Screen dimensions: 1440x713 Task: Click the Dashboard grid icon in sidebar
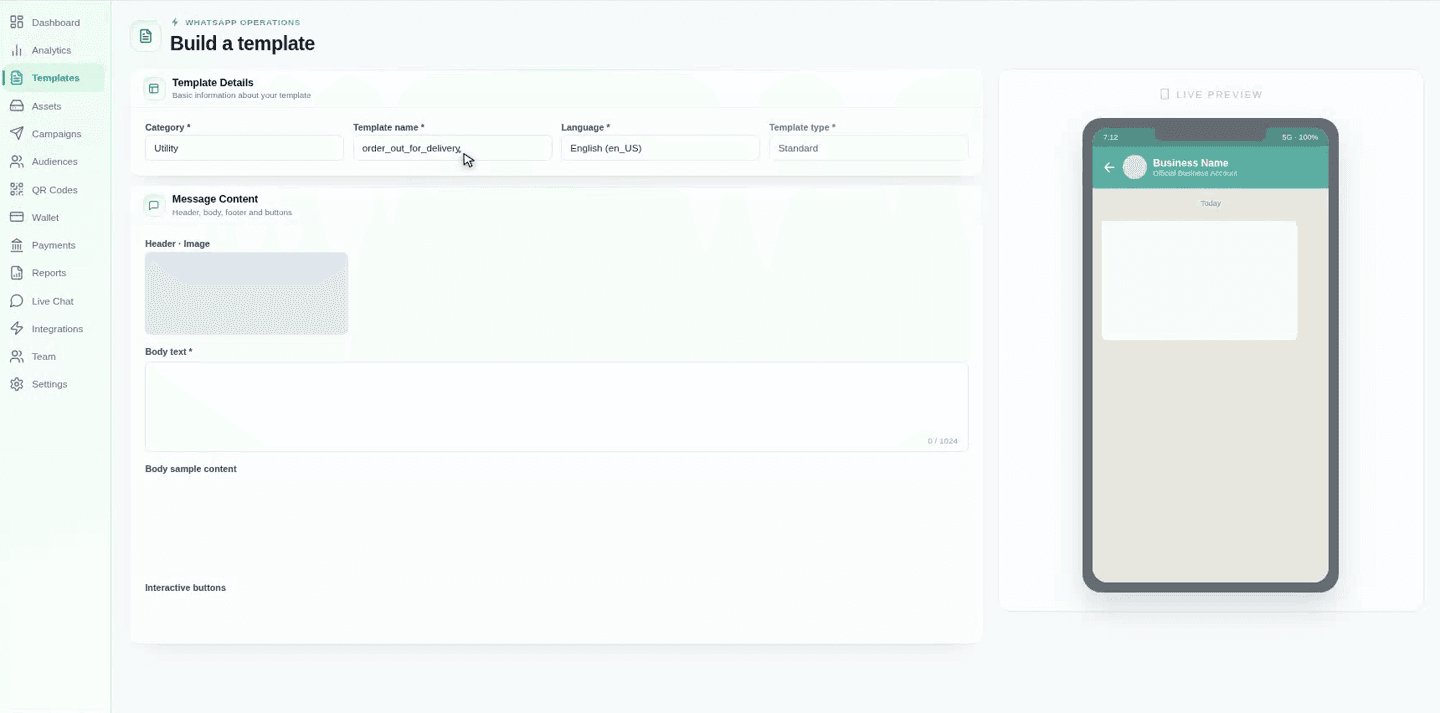click(17, 22)
